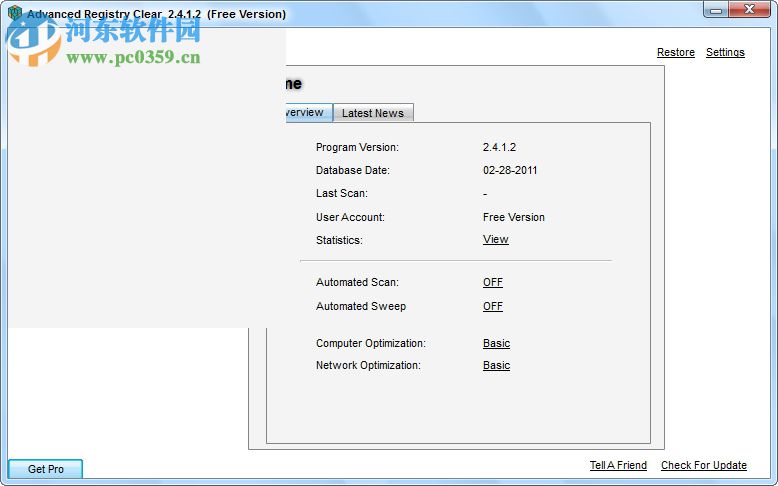Open the Tell A Friend link
Screen dimensions: 778x486
pos(618,465)
